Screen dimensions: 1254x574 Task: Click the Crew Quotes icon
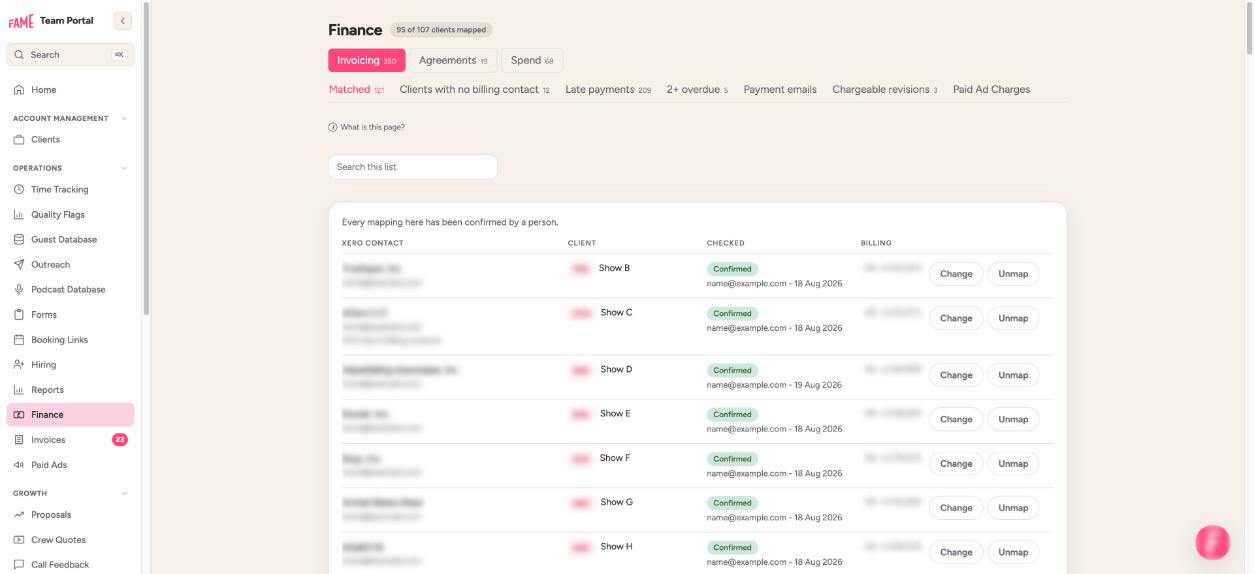[18, 540]
